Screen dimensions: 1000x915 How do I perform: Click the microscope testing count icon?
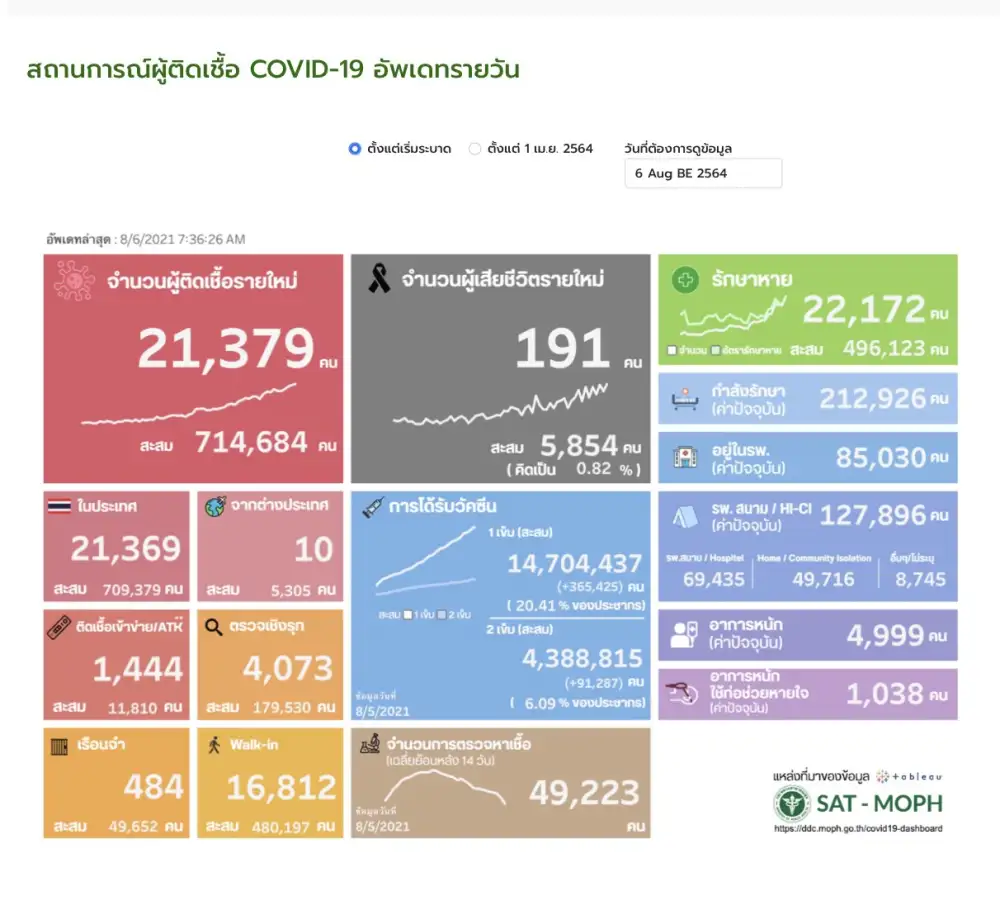371,745
